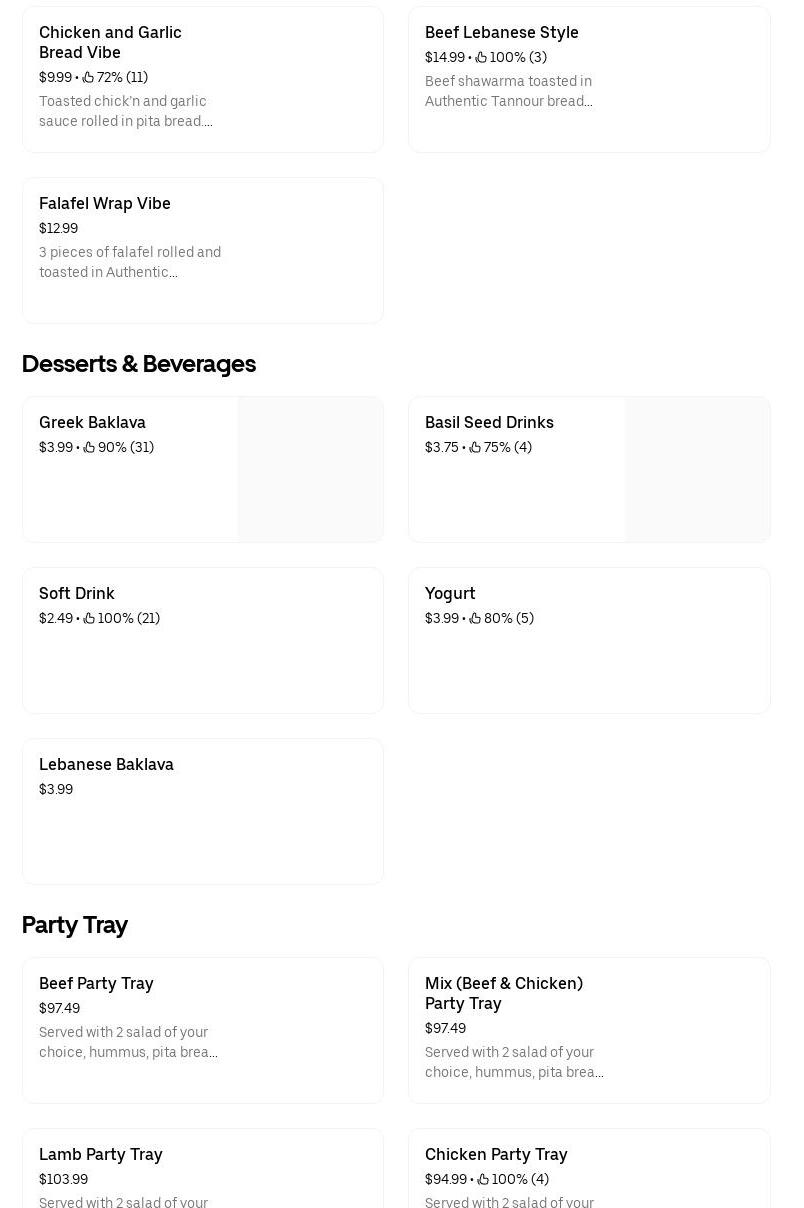Click the thumbs-up icon beside Beef Lebanese Style rating
804x1208 pixels.
pyautogui.click(x=482, y=57)
